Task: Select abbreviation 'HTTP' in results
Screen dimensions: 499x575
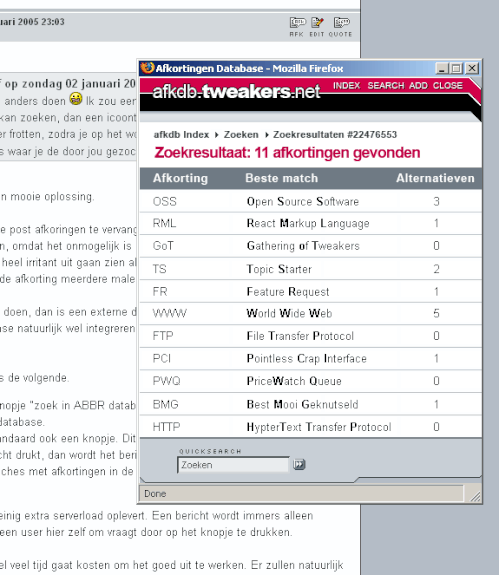Action: (166, 426)
